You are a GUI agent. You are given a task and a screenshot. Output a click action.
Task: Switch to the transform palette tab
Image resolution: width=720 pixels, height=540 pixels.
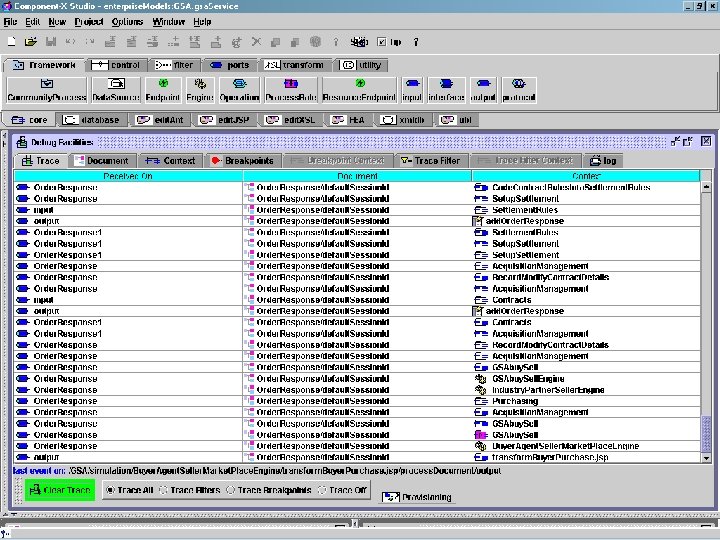click(x=296, y=65)
